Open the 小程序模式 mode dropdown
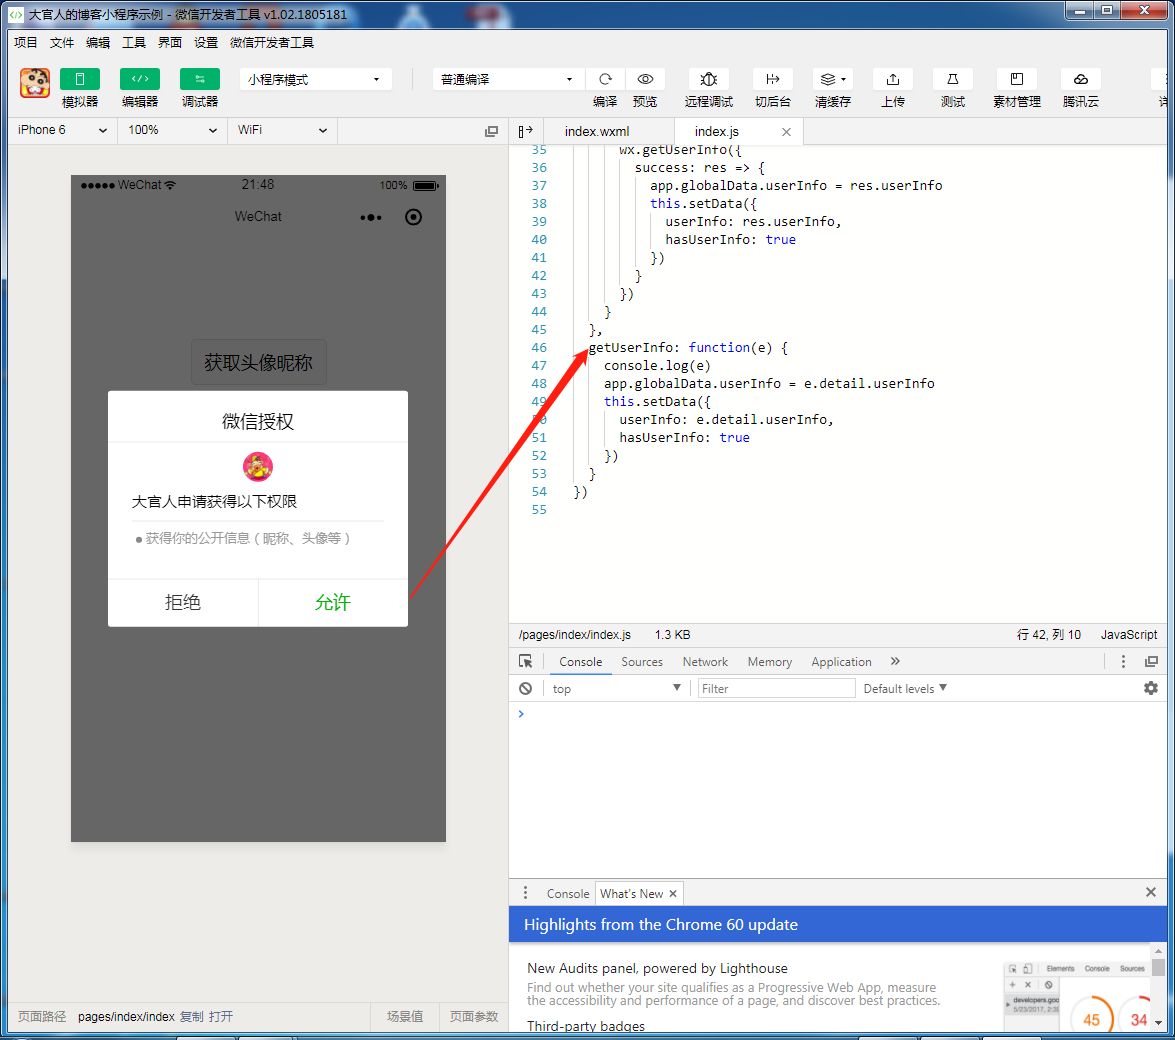 315,79
